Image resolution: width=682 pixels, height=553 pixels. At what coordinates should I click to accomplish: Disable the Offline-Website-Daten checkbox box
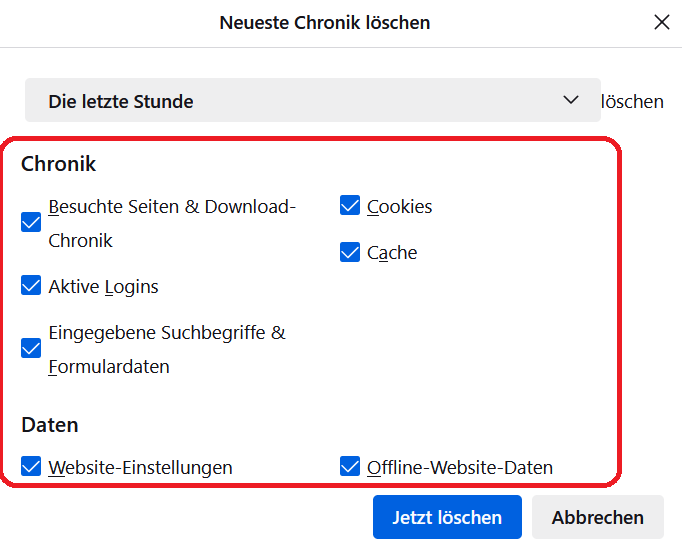[350, 467]
